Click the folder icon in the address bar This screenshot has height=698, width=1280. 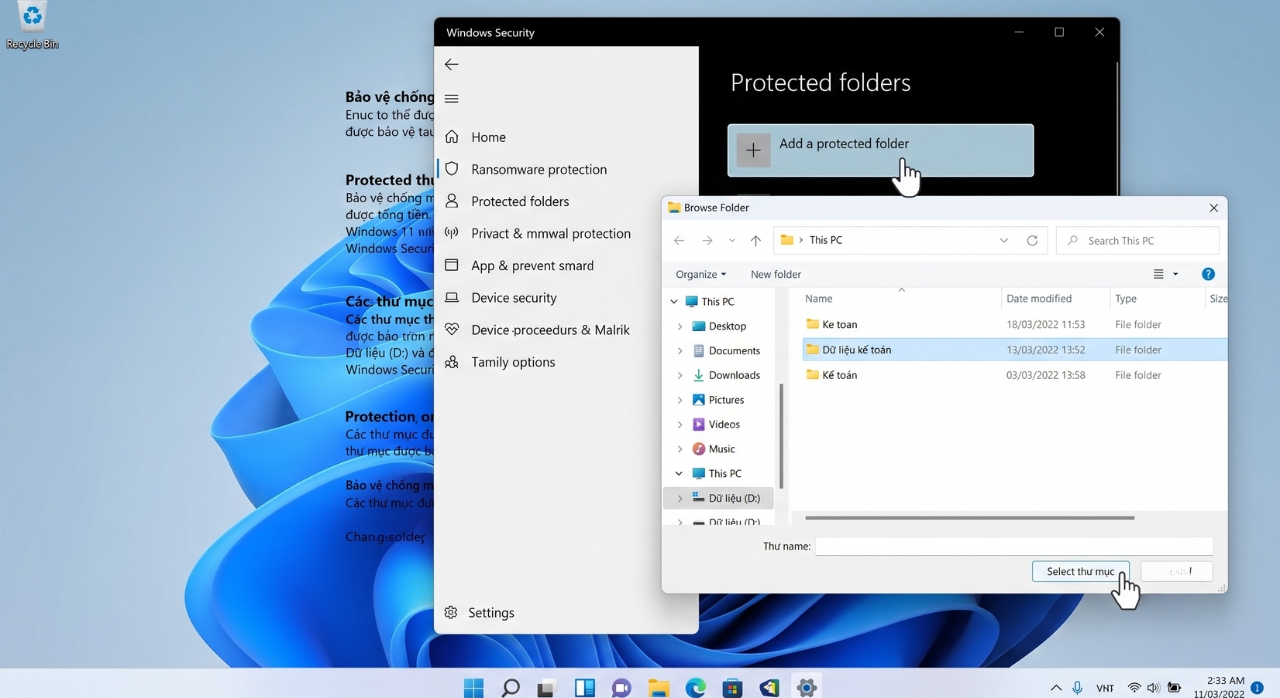(x=787, y=240)
